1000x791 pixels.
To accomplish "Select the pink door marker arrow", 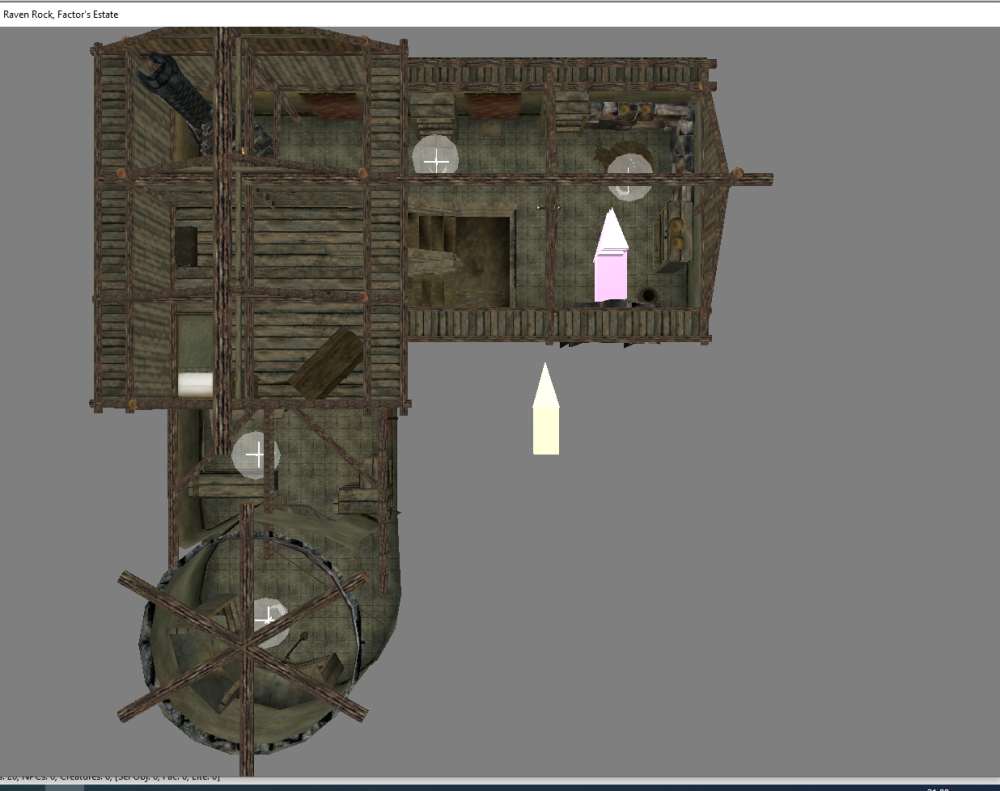I will (611, 255).
